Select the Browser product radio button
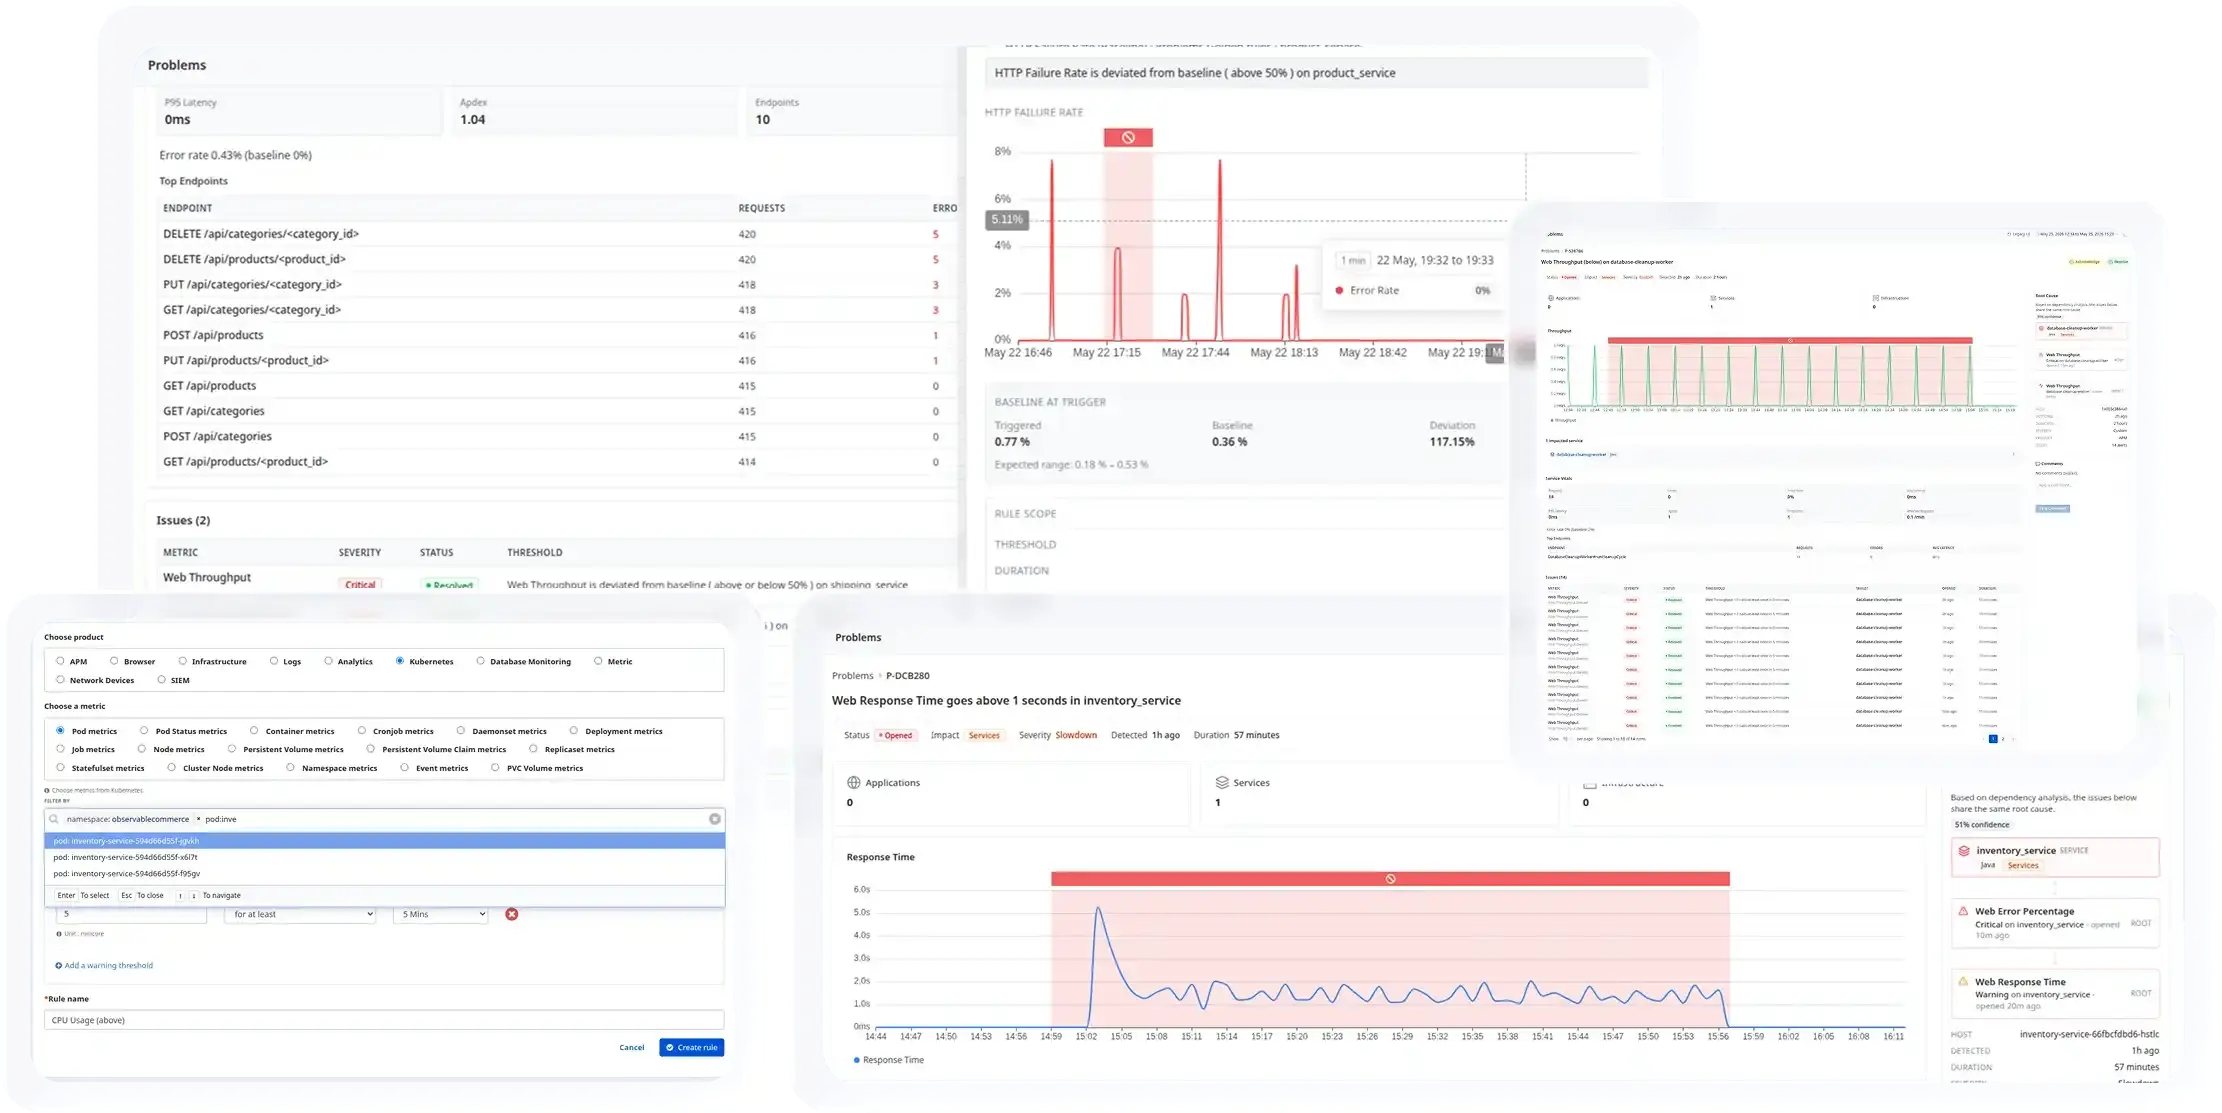The image size is (2222, 1113). pyautogui.click(x=114, y=661)
